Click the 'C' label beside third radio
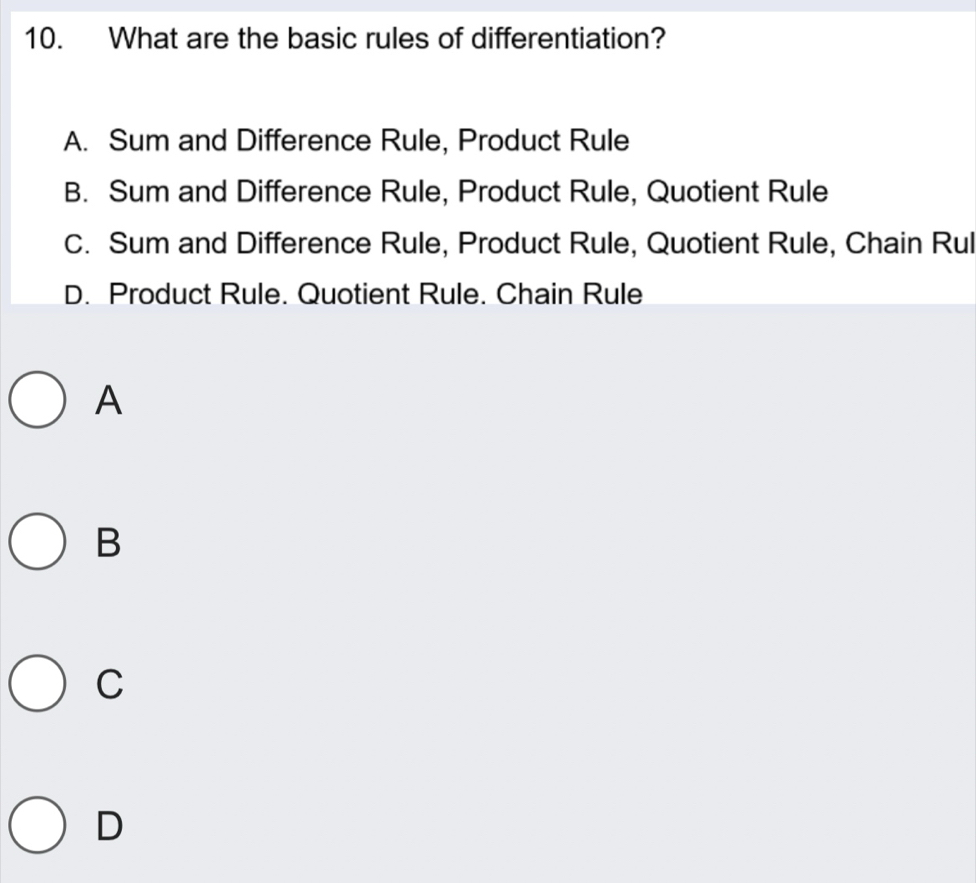The width and height of the screenshot is (976, 883). click(109, 686)
